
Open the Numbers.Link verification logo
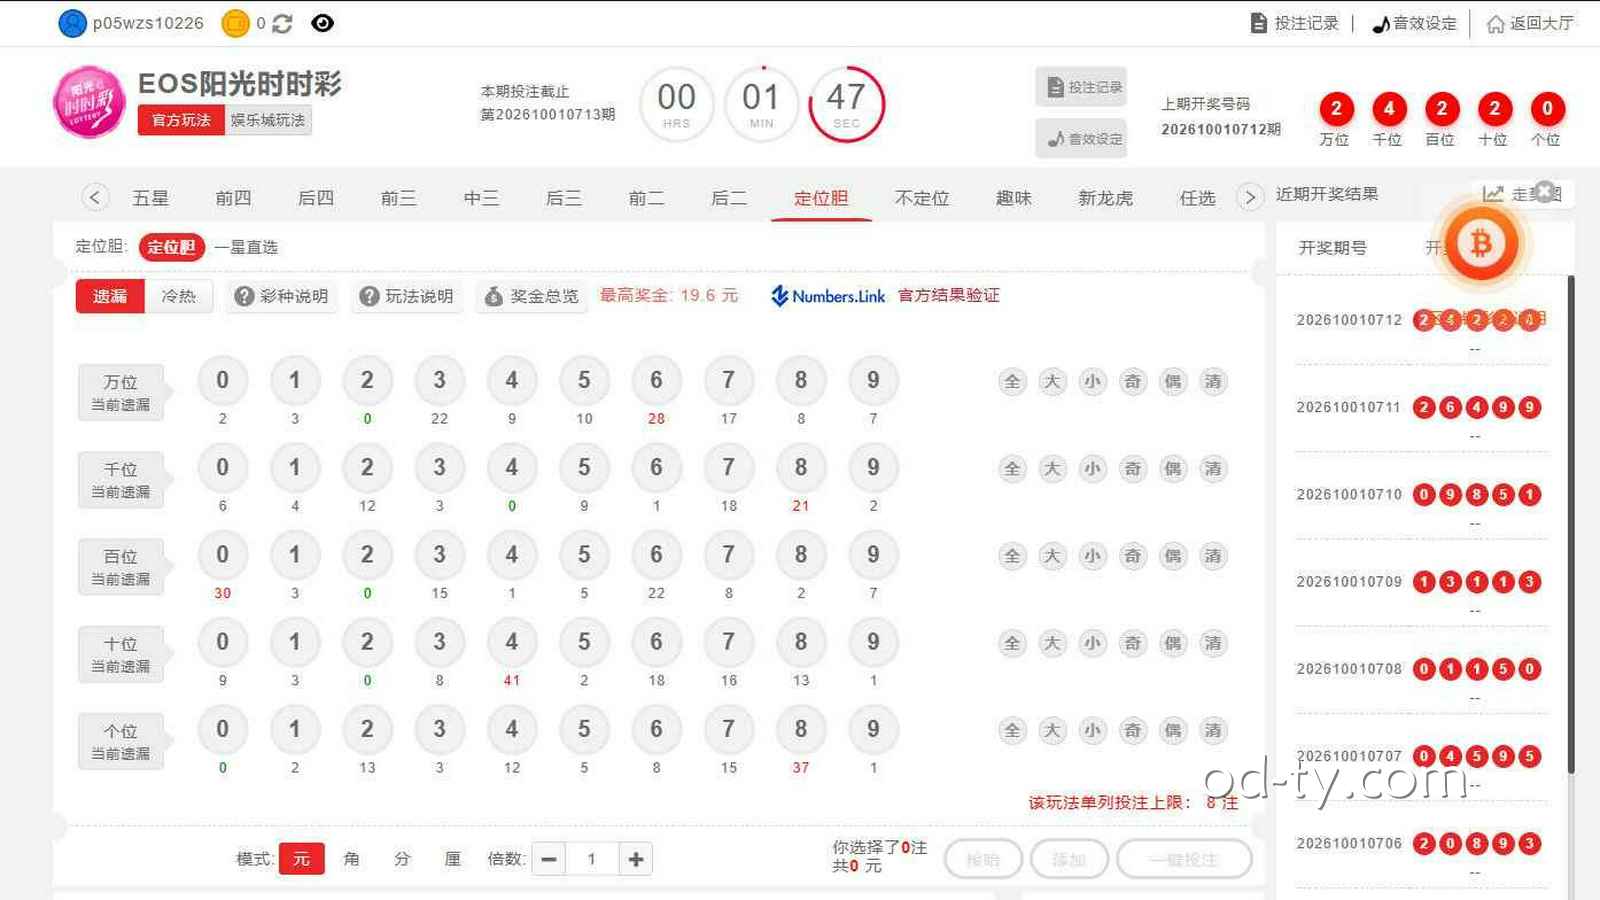pyautogui.click(x=828, y=296)
